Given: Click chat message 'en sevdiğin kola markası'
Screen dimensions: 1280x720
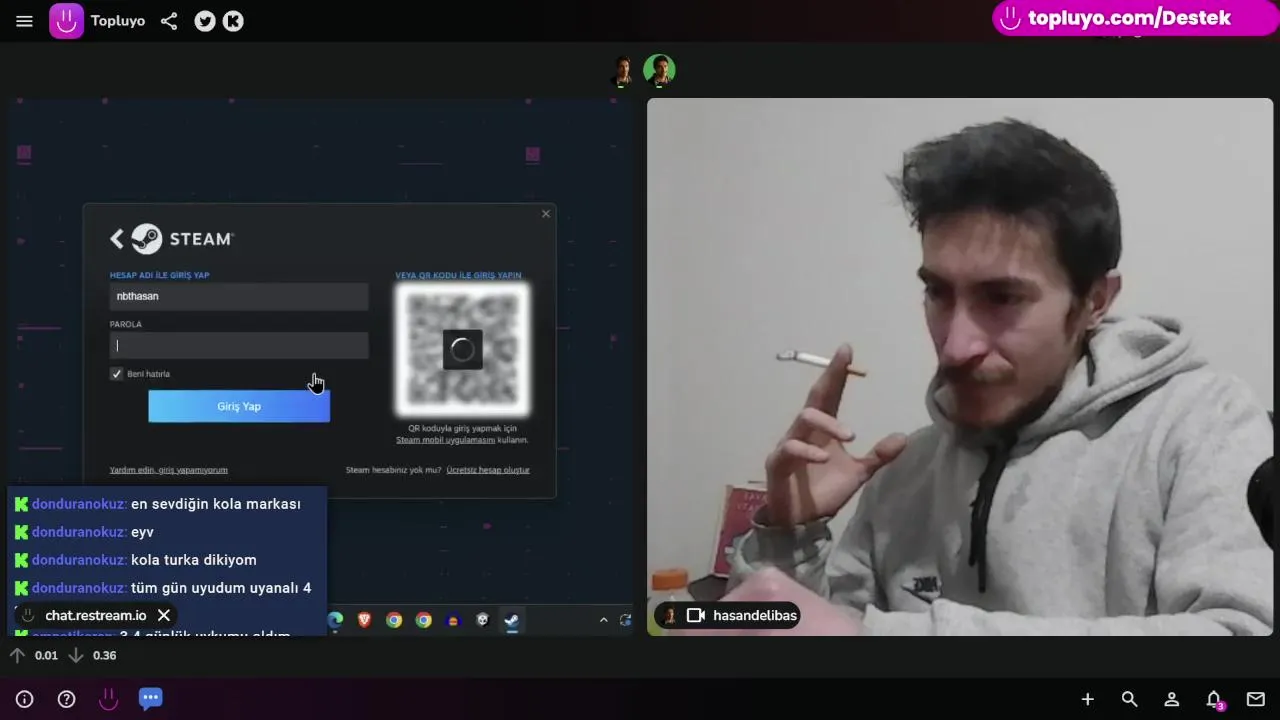Looking at the screenshot, I should [216, 504].
